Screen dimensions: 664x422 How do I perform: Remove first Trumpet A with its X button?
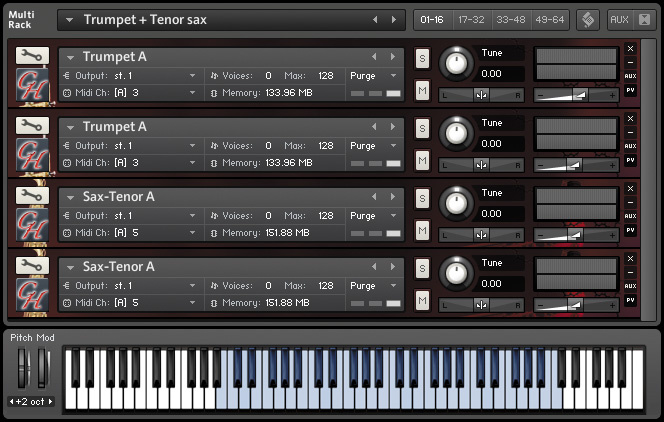630,48
